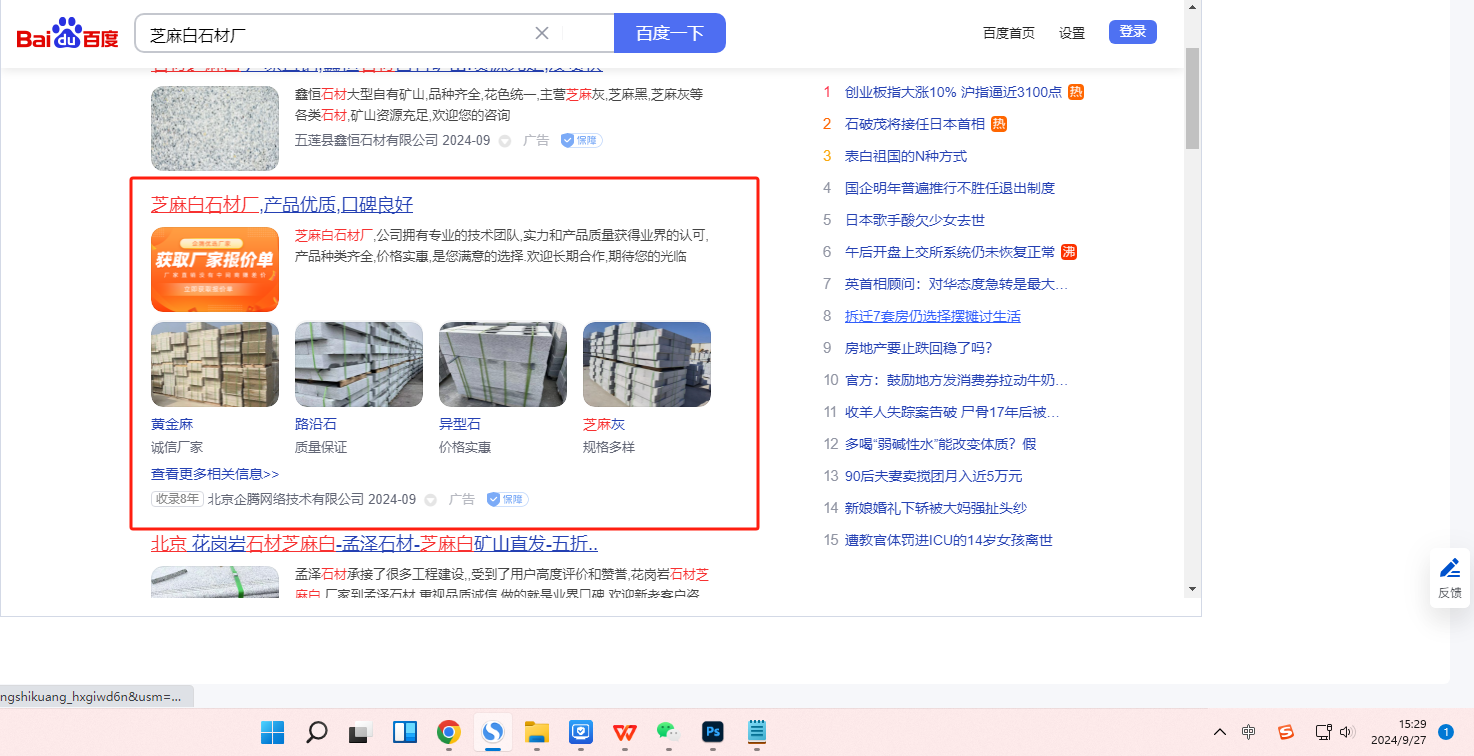Screen dimensions: 1474x756
Task: Go to 百度首页 link
Action: 1009,33
